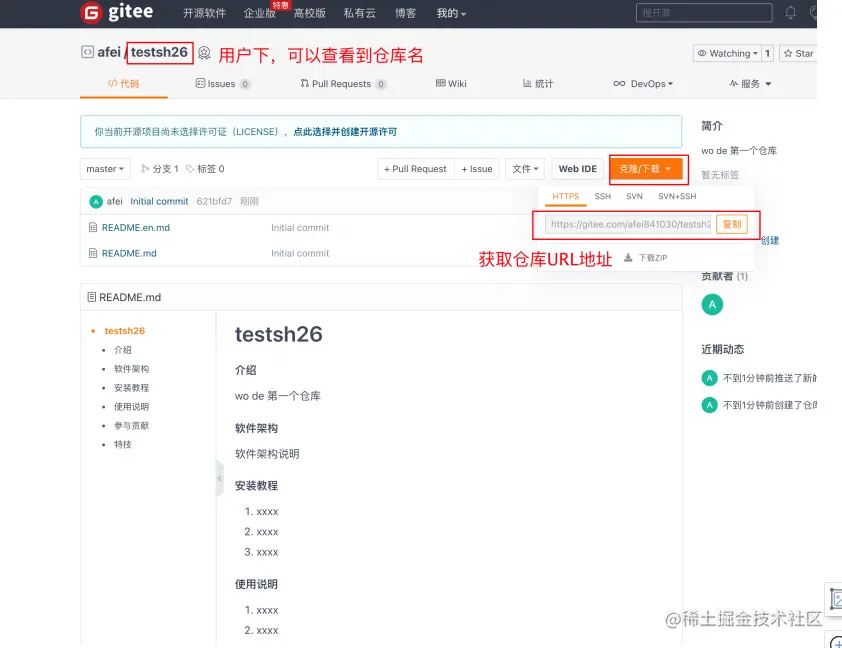Switch to the Issues tab
This screenshot has height=648, width=842.
(x=222, y=84)
